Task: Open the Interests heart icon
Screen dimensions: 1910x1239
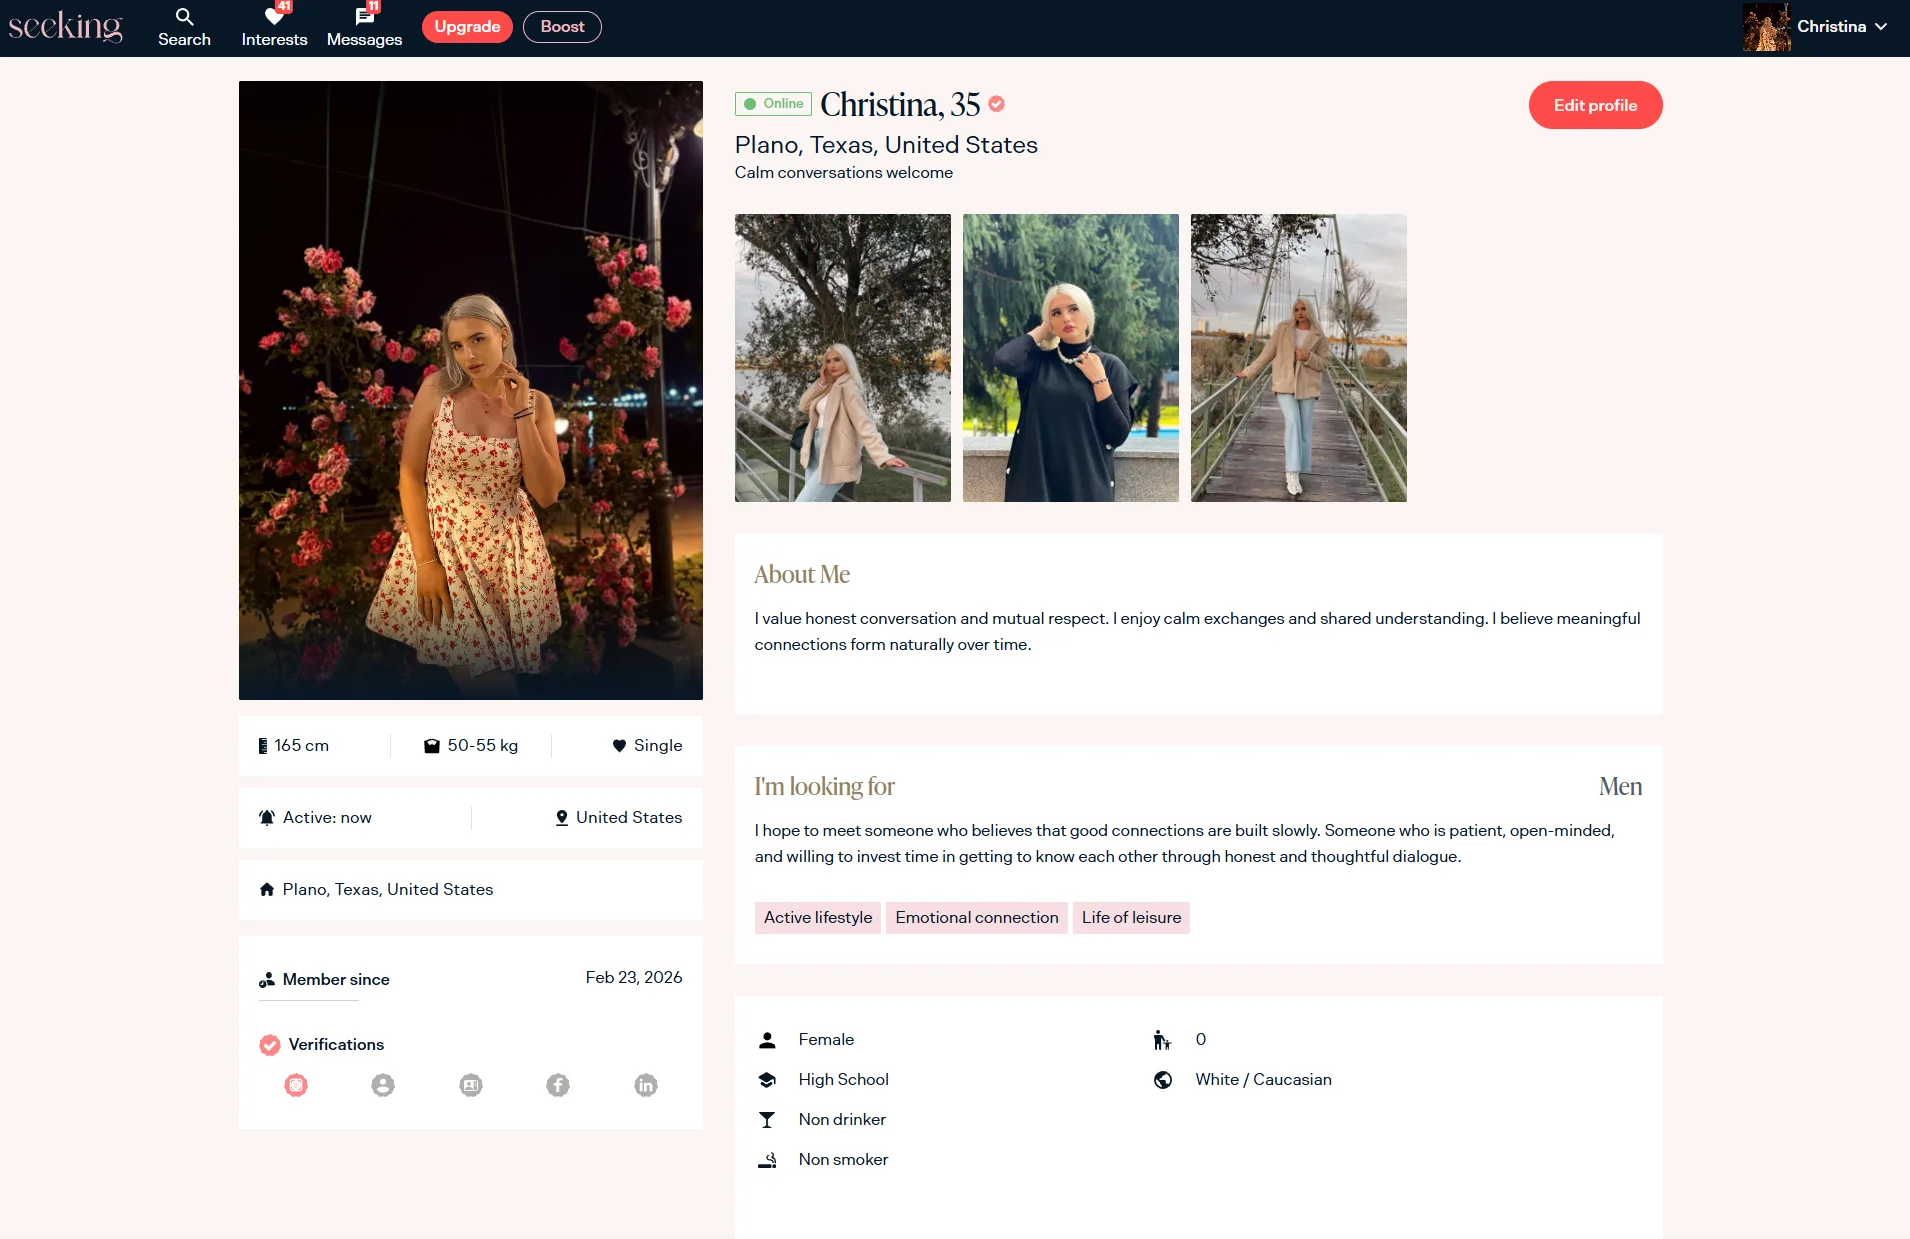Action: [274, 18]
